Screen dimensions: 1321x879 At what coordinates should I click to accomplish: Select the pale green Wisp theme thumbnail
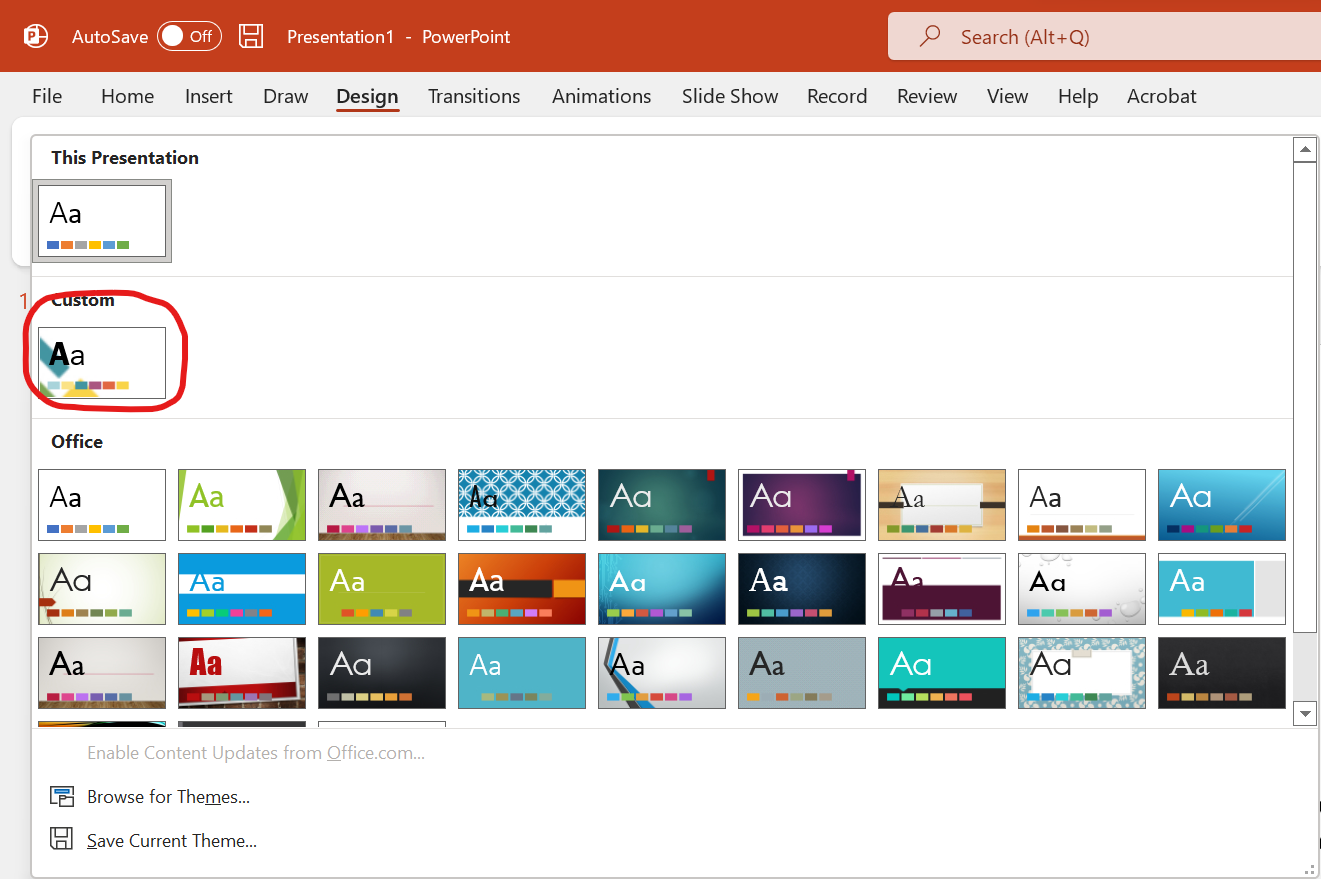click(x=102, y=589)
